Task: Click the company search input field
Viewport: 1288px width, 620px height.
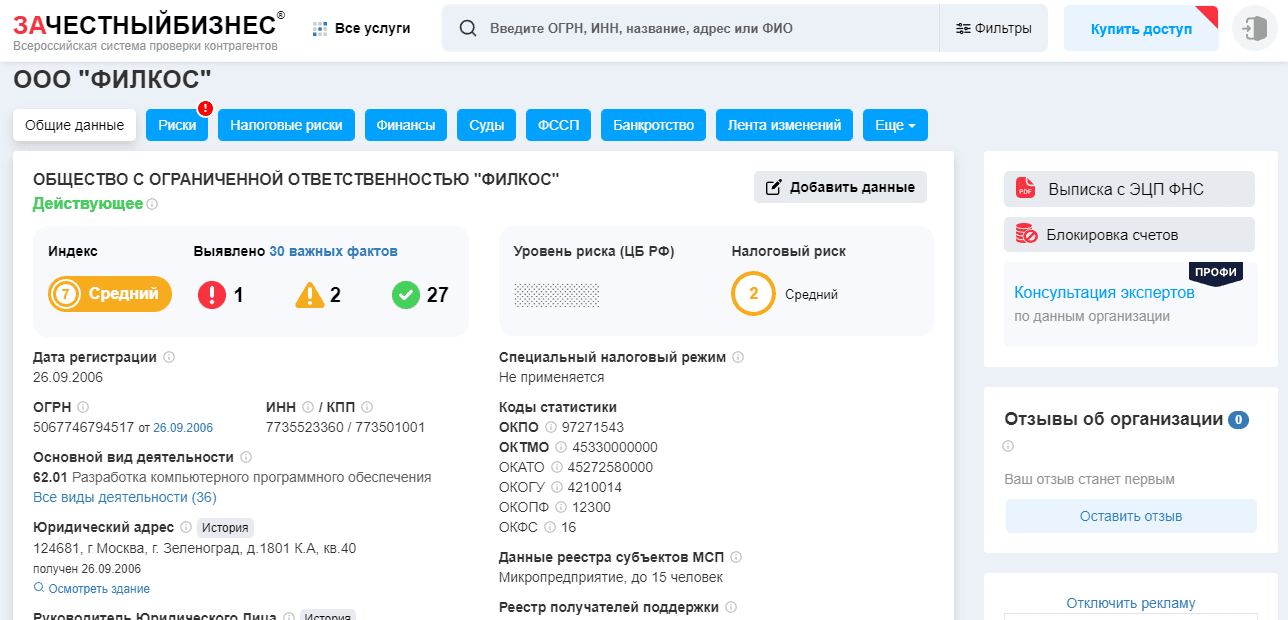Action: tap(700, 28)
